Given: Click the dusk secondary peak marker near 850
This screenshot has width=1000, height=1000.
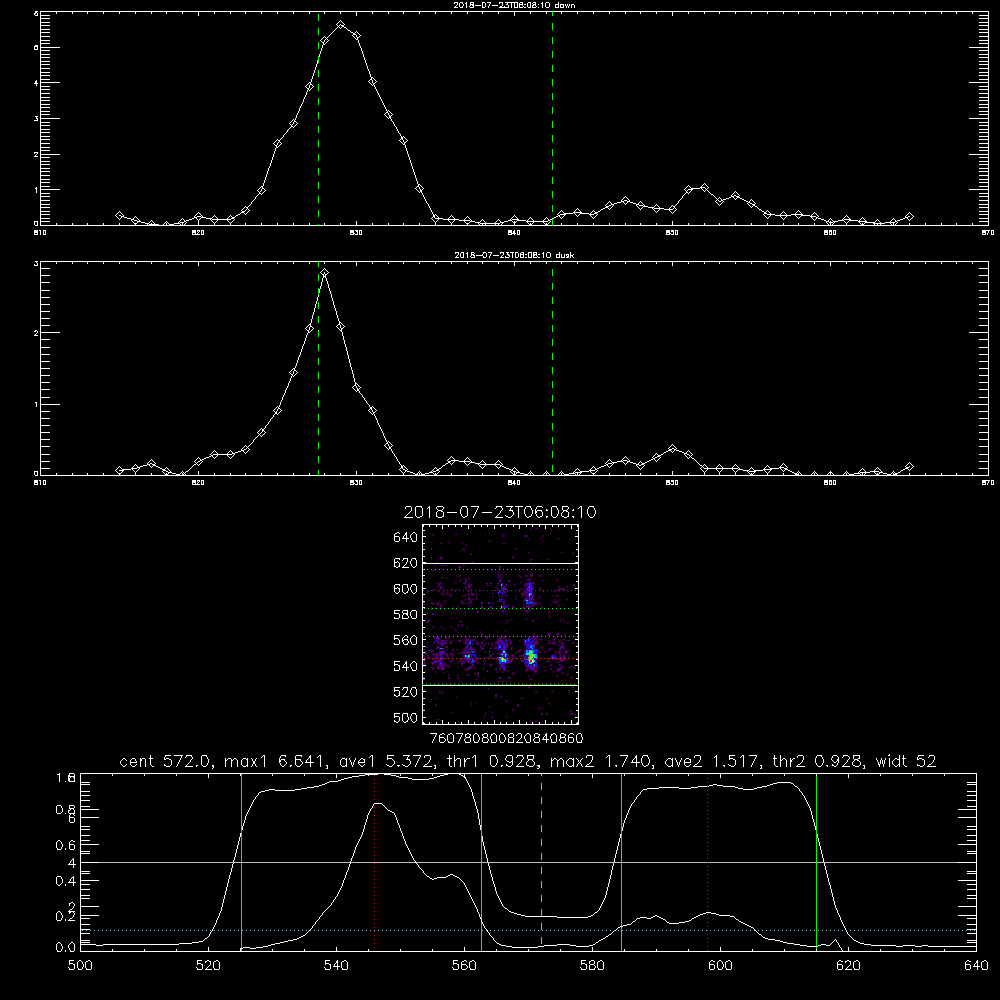Looking at the screenshot, I should pos(672,449).
